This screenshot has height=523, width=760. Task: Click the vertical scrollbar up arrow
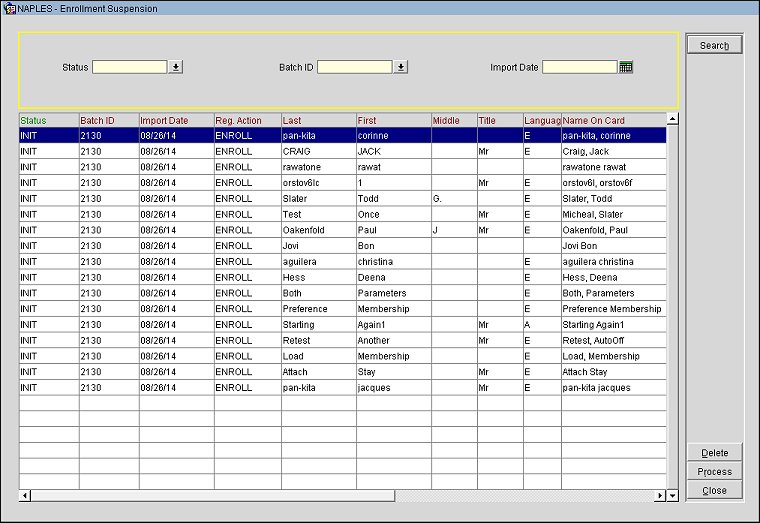point(672,119)
